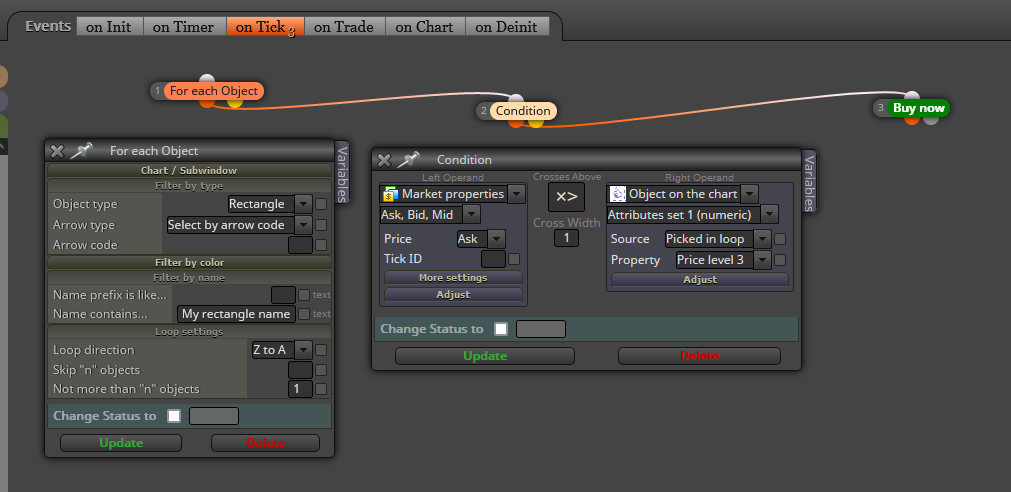Open the Loop direction Z to A dropdown
This screenshot has height=492, width=1011.
(x=282, y=350)
